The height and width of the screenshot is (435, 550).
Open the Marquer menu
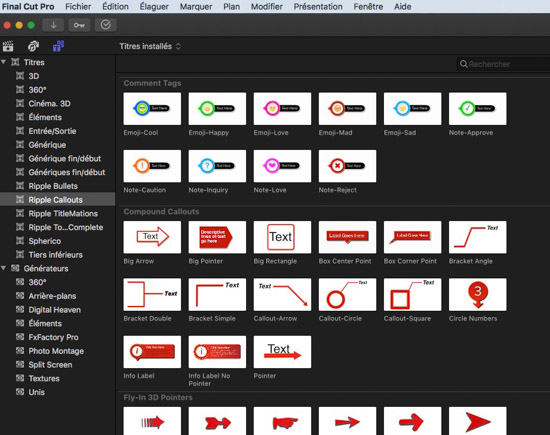tap(196, 6)
